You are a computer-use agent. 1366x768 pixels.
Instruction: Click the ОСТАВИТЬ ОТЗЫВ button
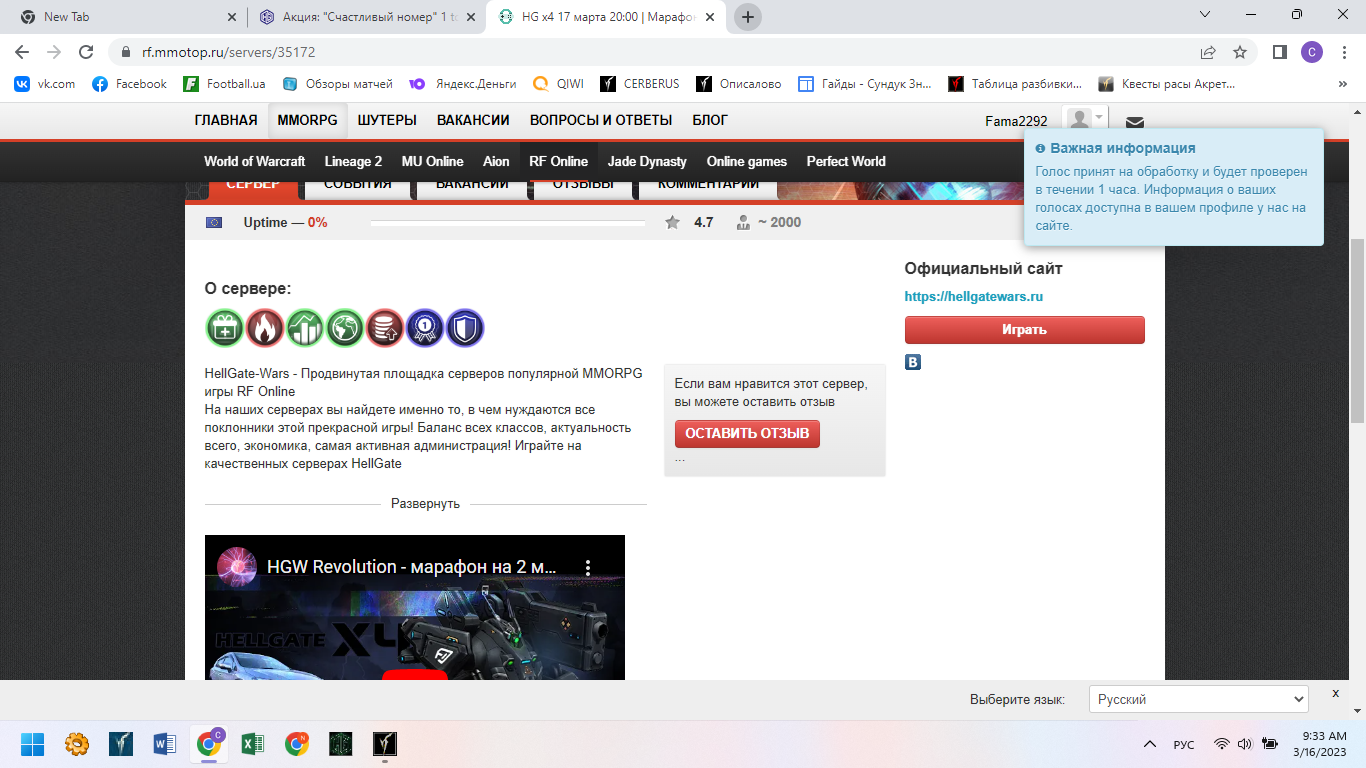(747, 433)
